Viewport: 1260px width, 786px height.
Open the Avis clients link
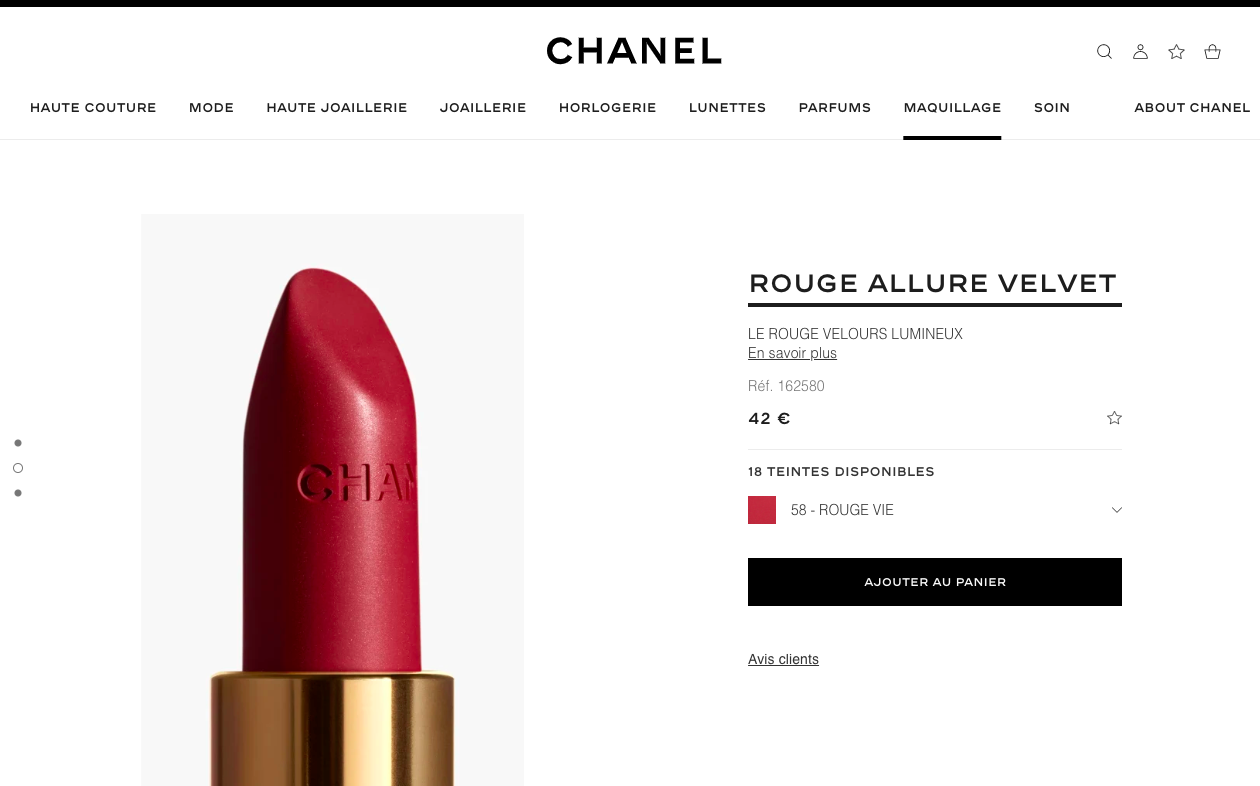783,659
